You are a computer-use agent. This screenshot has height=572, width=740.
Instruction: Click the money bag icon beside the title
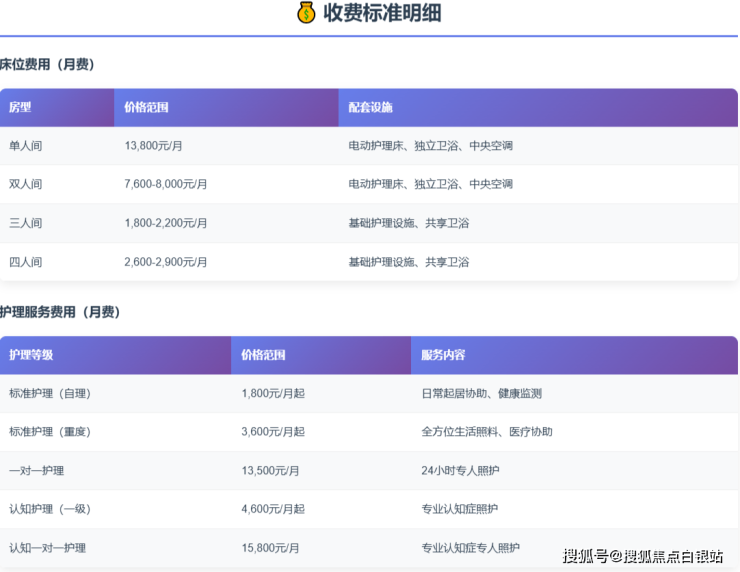(x=306, y=13)
